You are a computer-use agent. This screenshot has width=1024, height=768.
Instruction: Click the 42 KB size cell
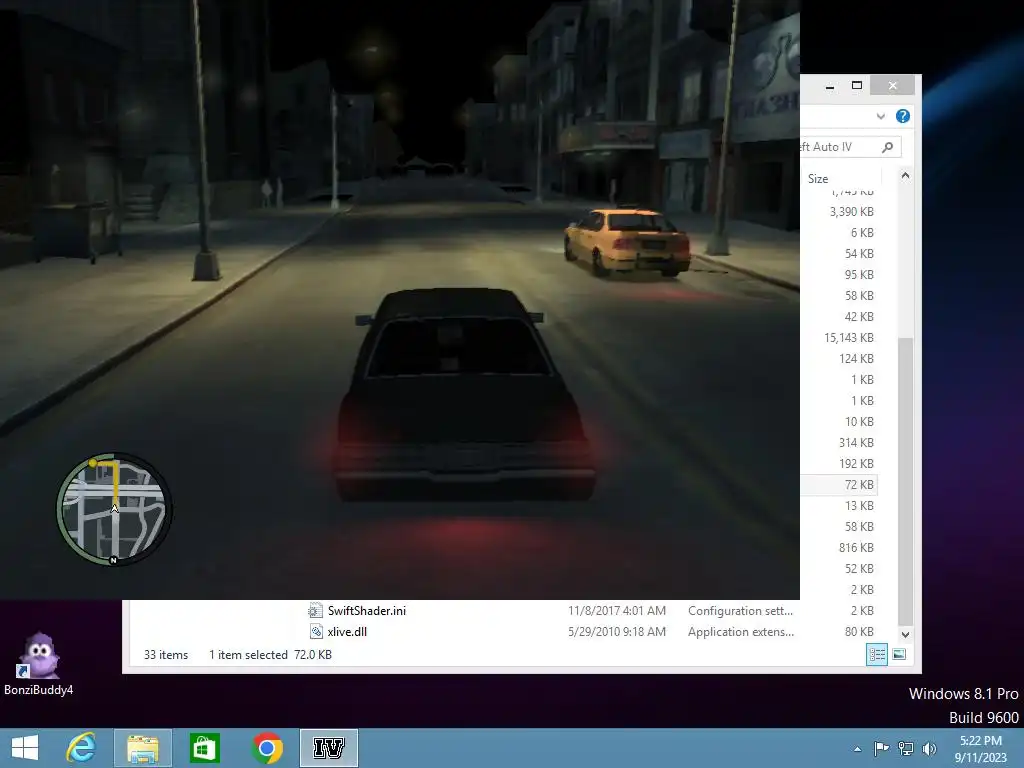[x=859, y=317]
